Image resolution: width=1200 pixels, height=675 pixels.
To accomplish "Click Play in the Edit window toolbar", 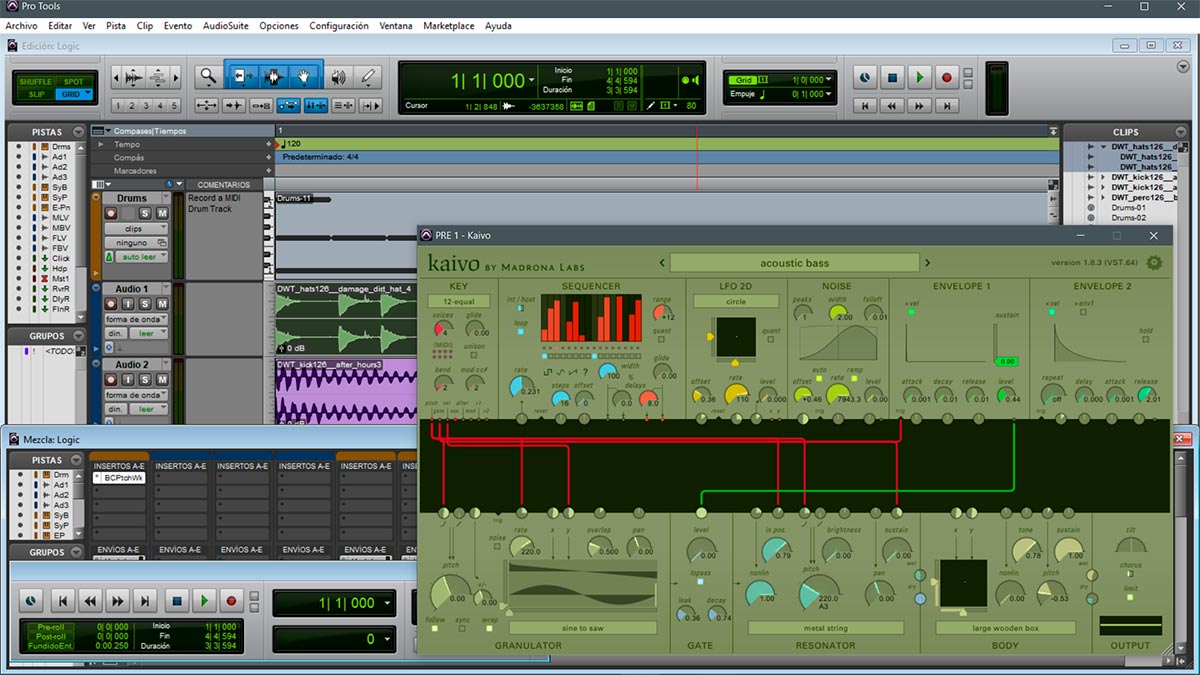I will pyautogui.click(x=919, y=76).
